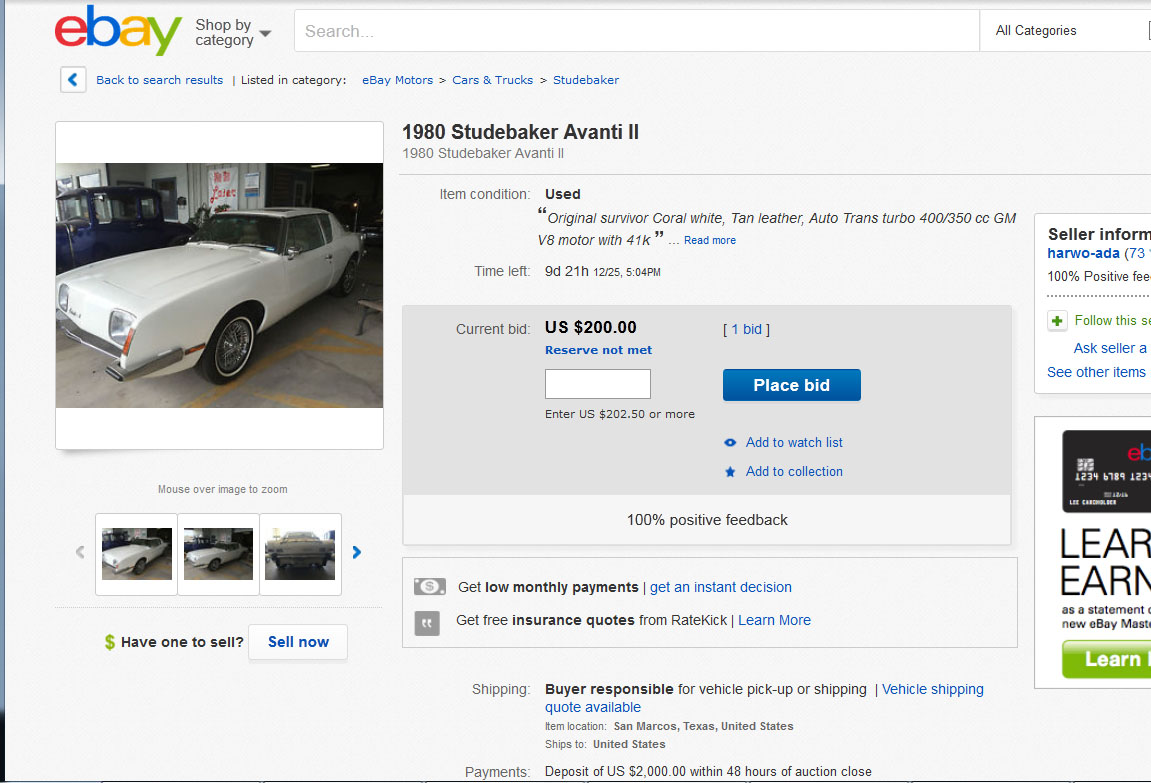Go to the eBay Motors breadcrumb
The width and height of the screenshot is (1151, 783).
click(398, 80)
